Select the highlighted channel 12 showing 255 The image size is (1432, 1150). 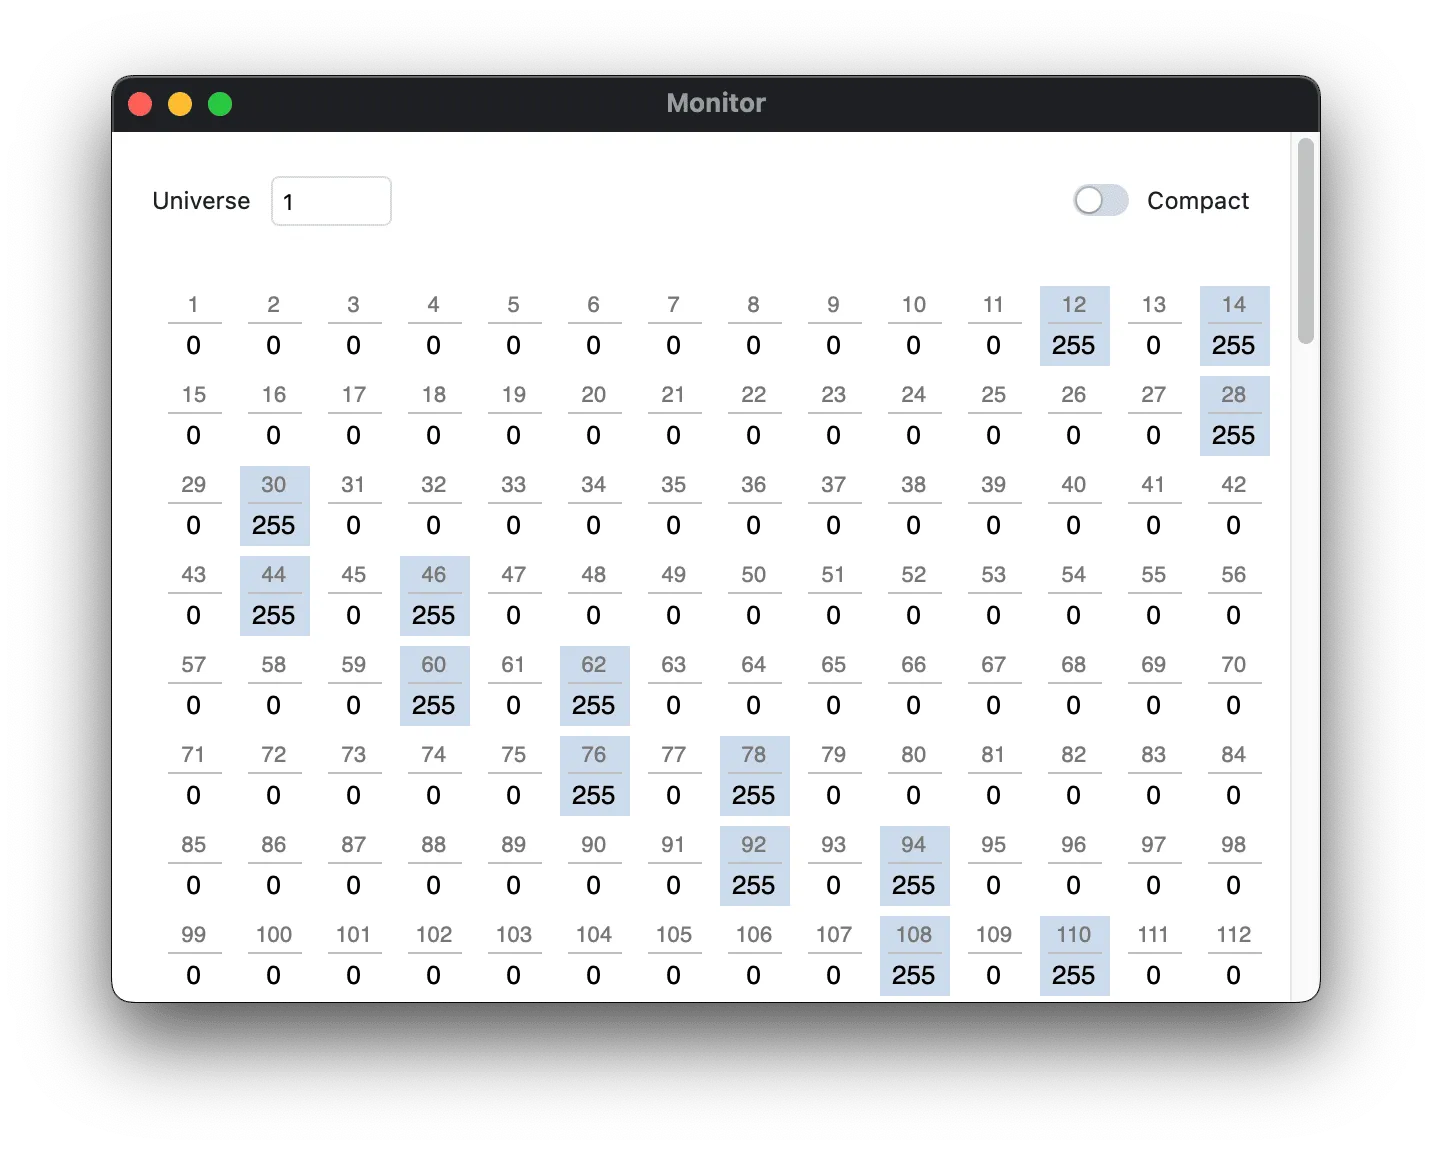[x=1074, y=325]
